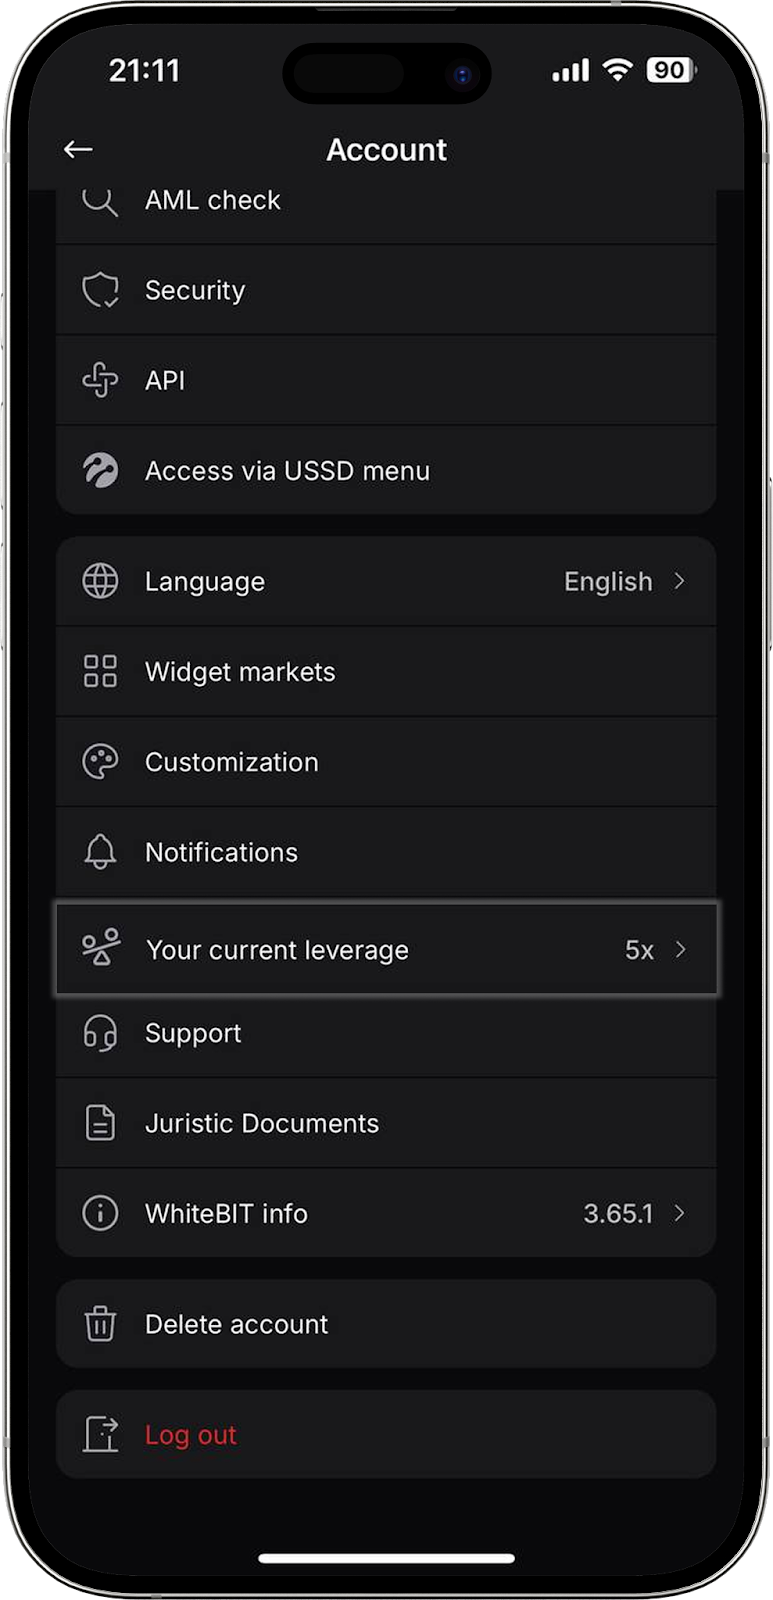The image size is (773, 1600).
Task: Tap the Widget markets grid icon
Action: click(100, 671)
